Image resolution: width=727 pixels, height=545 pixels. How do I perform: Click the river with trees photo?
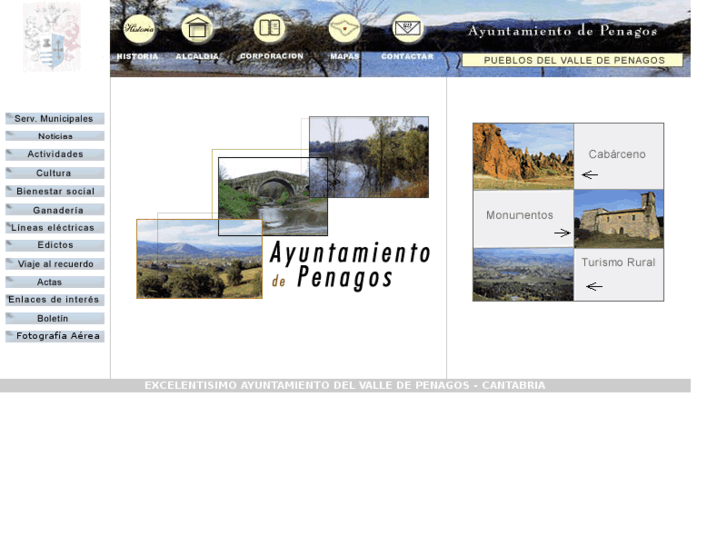click(x=369, y=157)
